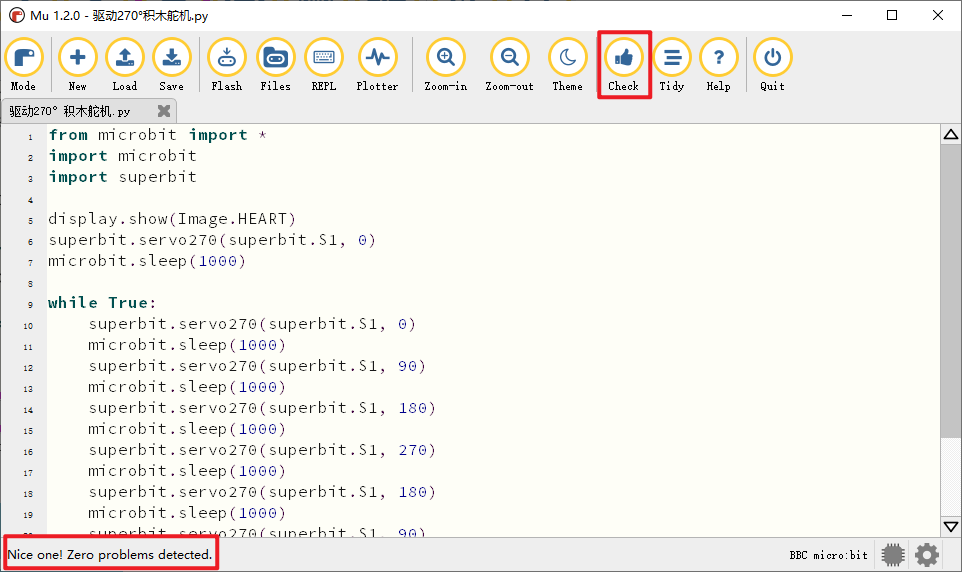Screen dimensions: 962x572
Task: Click the Mu application icon in title bar
Action: point(17,15)
